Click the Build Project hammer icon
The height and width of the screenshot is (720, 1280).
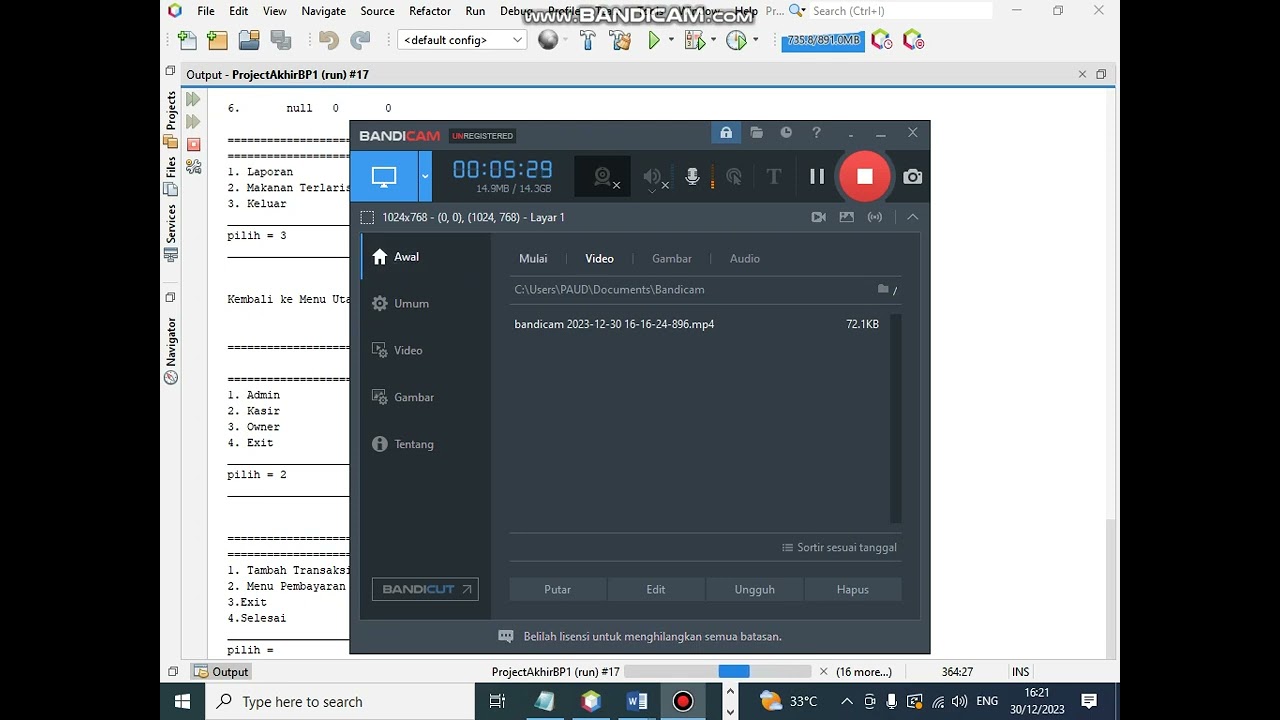pos(588,40)
